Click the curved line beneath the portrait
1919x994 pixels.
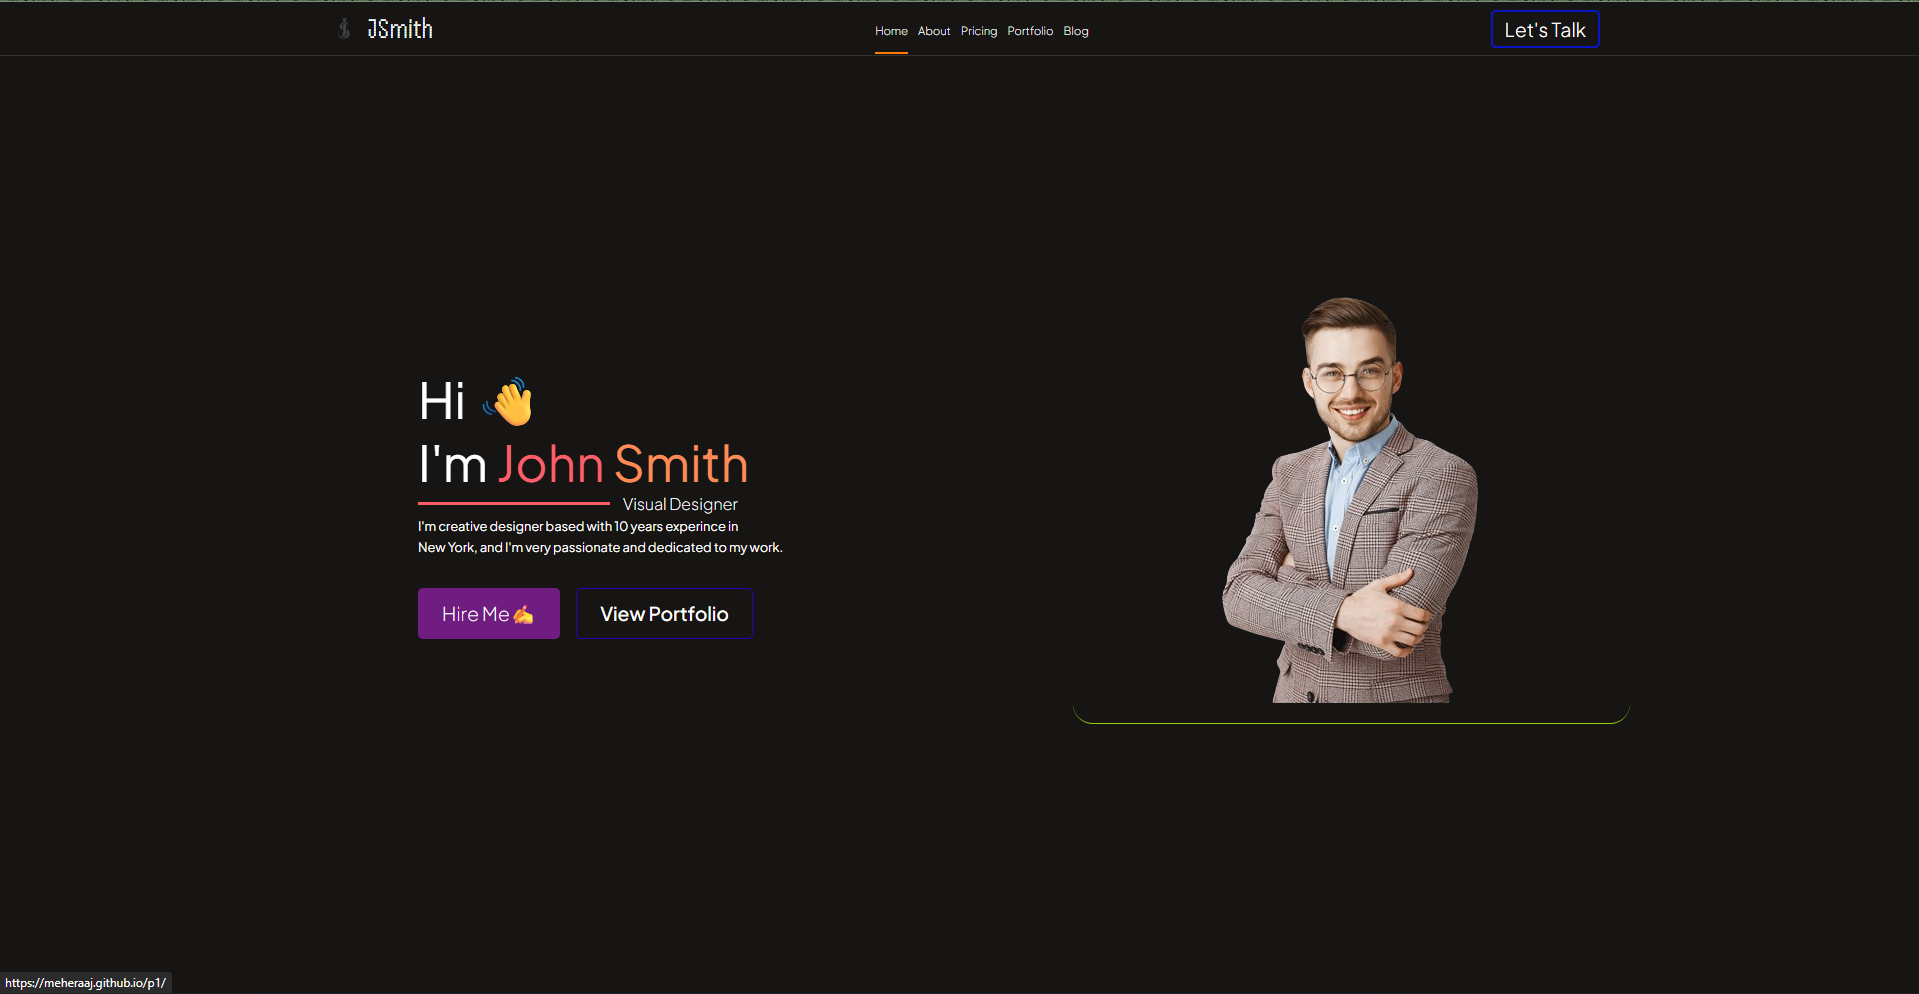(x=1350, y=721)
